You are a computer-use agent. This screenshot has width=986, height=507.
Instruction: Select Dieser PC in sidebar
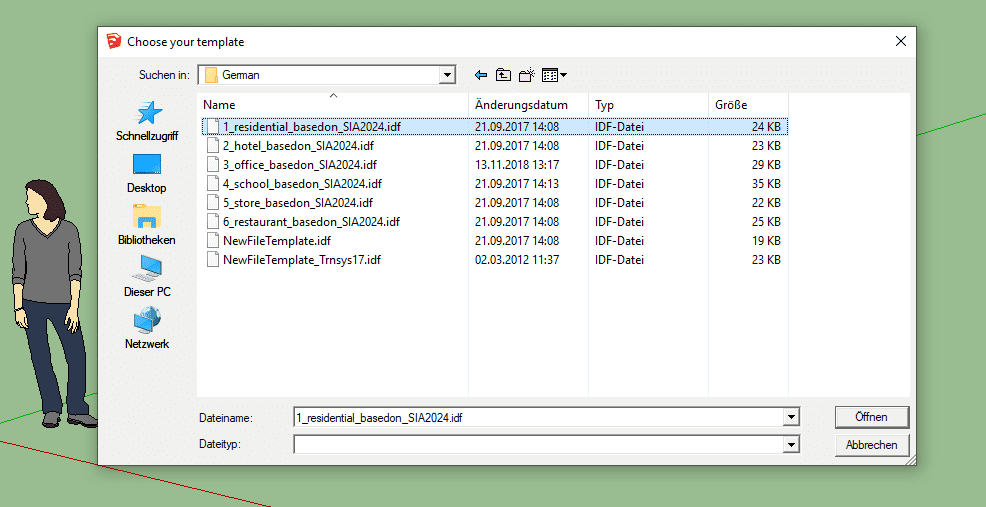147,276
